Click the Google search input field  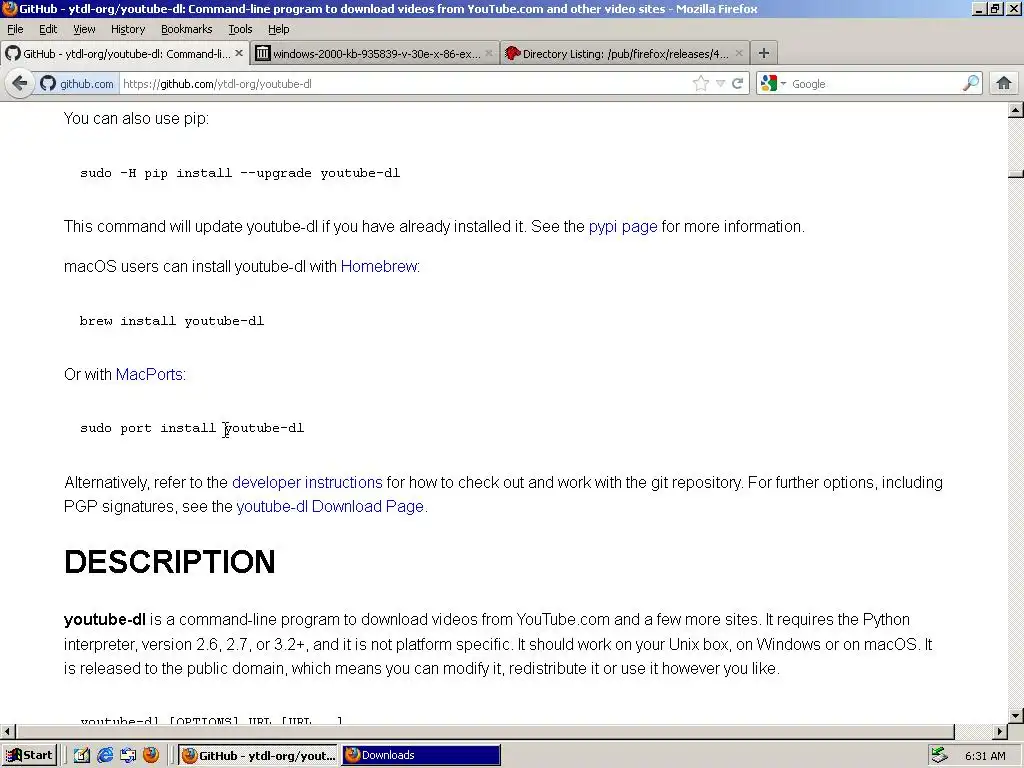pyautogui.click(x=875, y=84)
